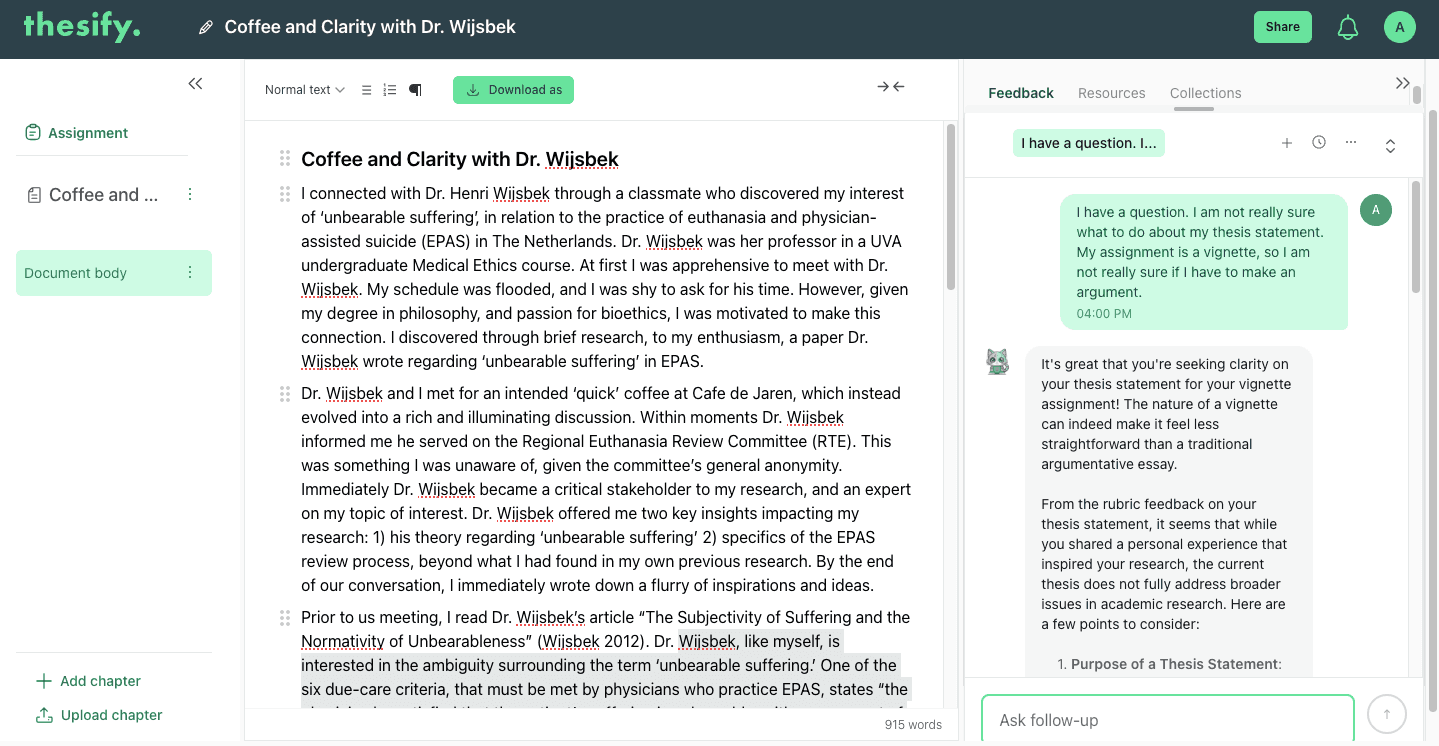Toggle bulleted list formatting

click(366, 90)
